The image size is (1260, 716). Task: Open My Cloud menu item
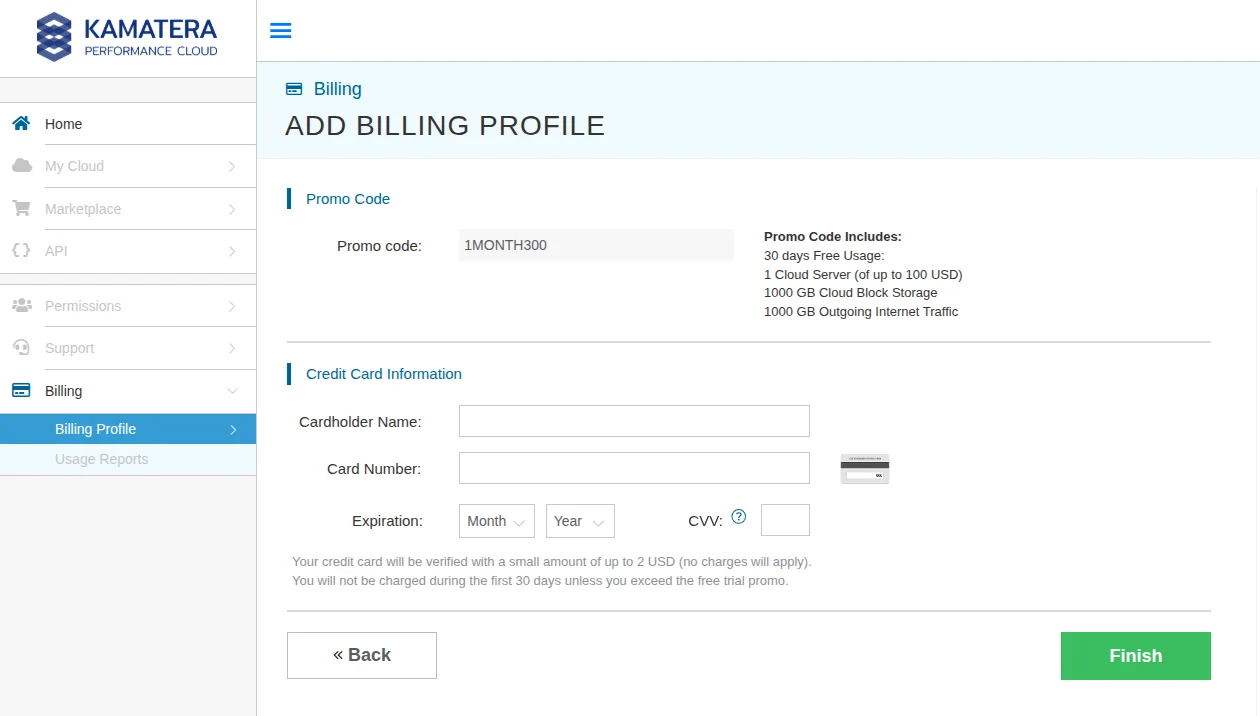click(128, 166)
